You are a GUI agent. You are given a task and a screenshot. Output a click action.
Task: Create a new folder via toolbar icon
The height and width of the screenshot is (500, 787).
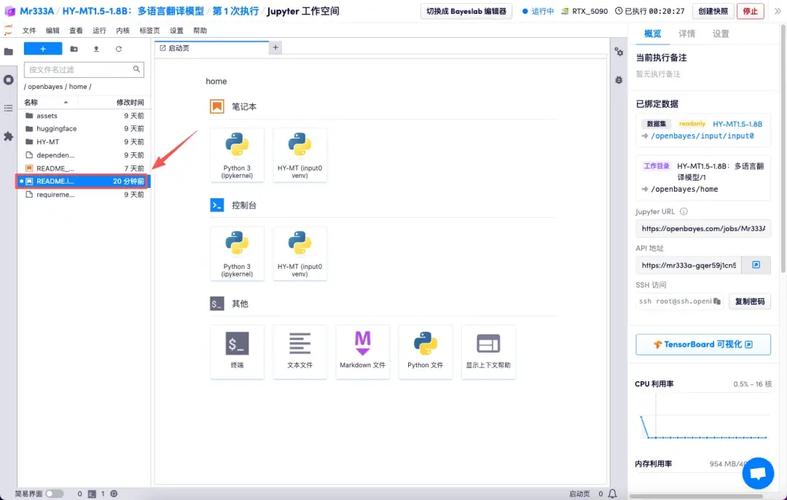click(74, 49)
